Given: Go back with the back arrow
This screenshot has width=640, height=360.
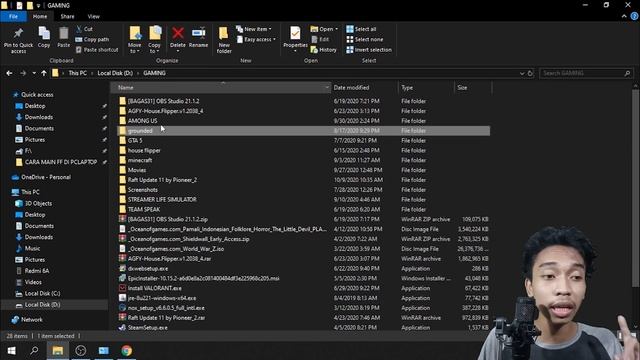Looking at the screenshot, I should [9, 73].
